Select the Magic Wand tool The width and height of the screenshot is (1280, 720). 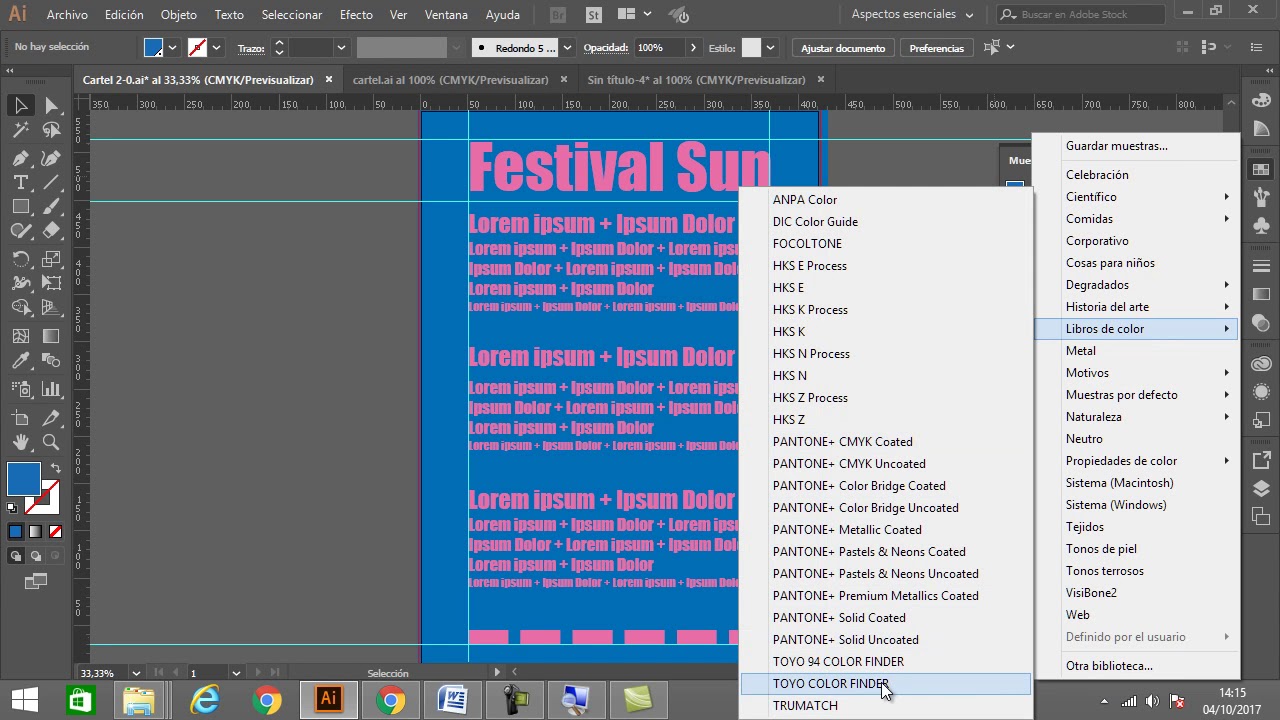[x=21, y=130]
